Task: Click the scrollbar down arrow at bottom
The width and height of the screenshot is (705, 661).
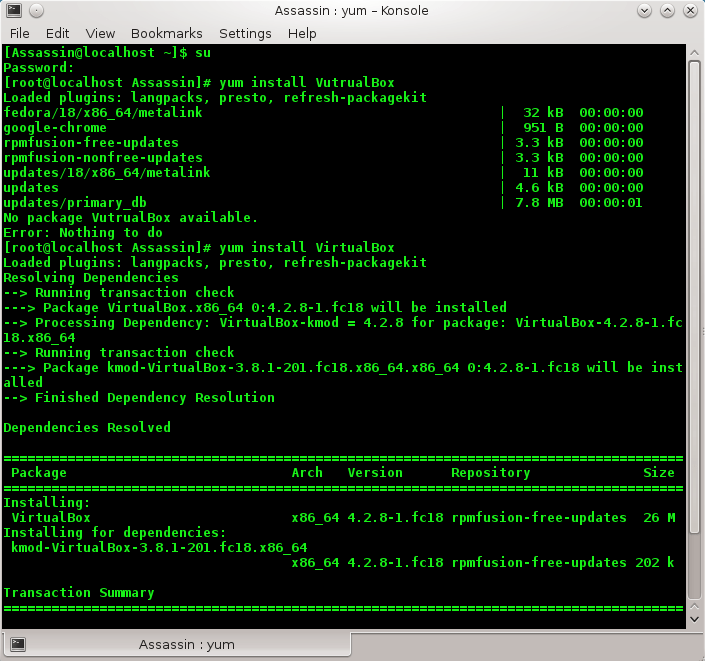Action: (x=694, y=619)
